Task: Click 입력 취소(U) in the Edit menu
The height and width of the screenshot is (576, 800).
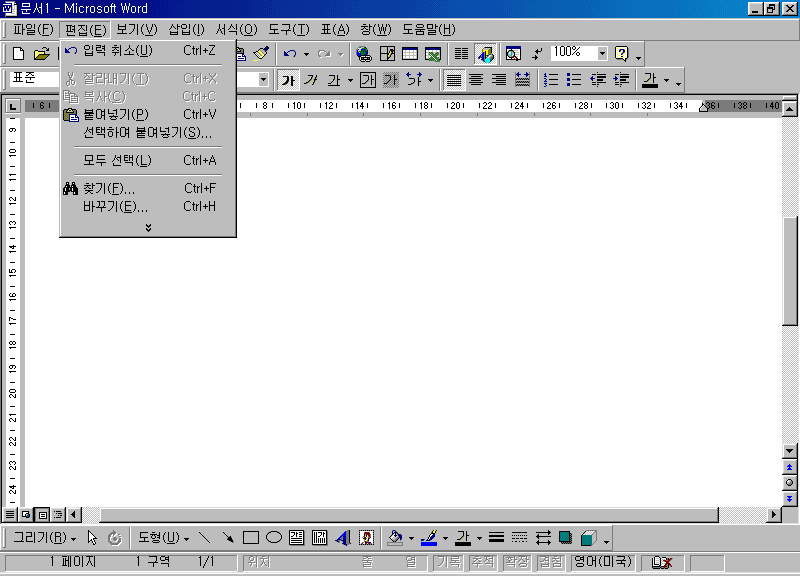Action: 148,51
